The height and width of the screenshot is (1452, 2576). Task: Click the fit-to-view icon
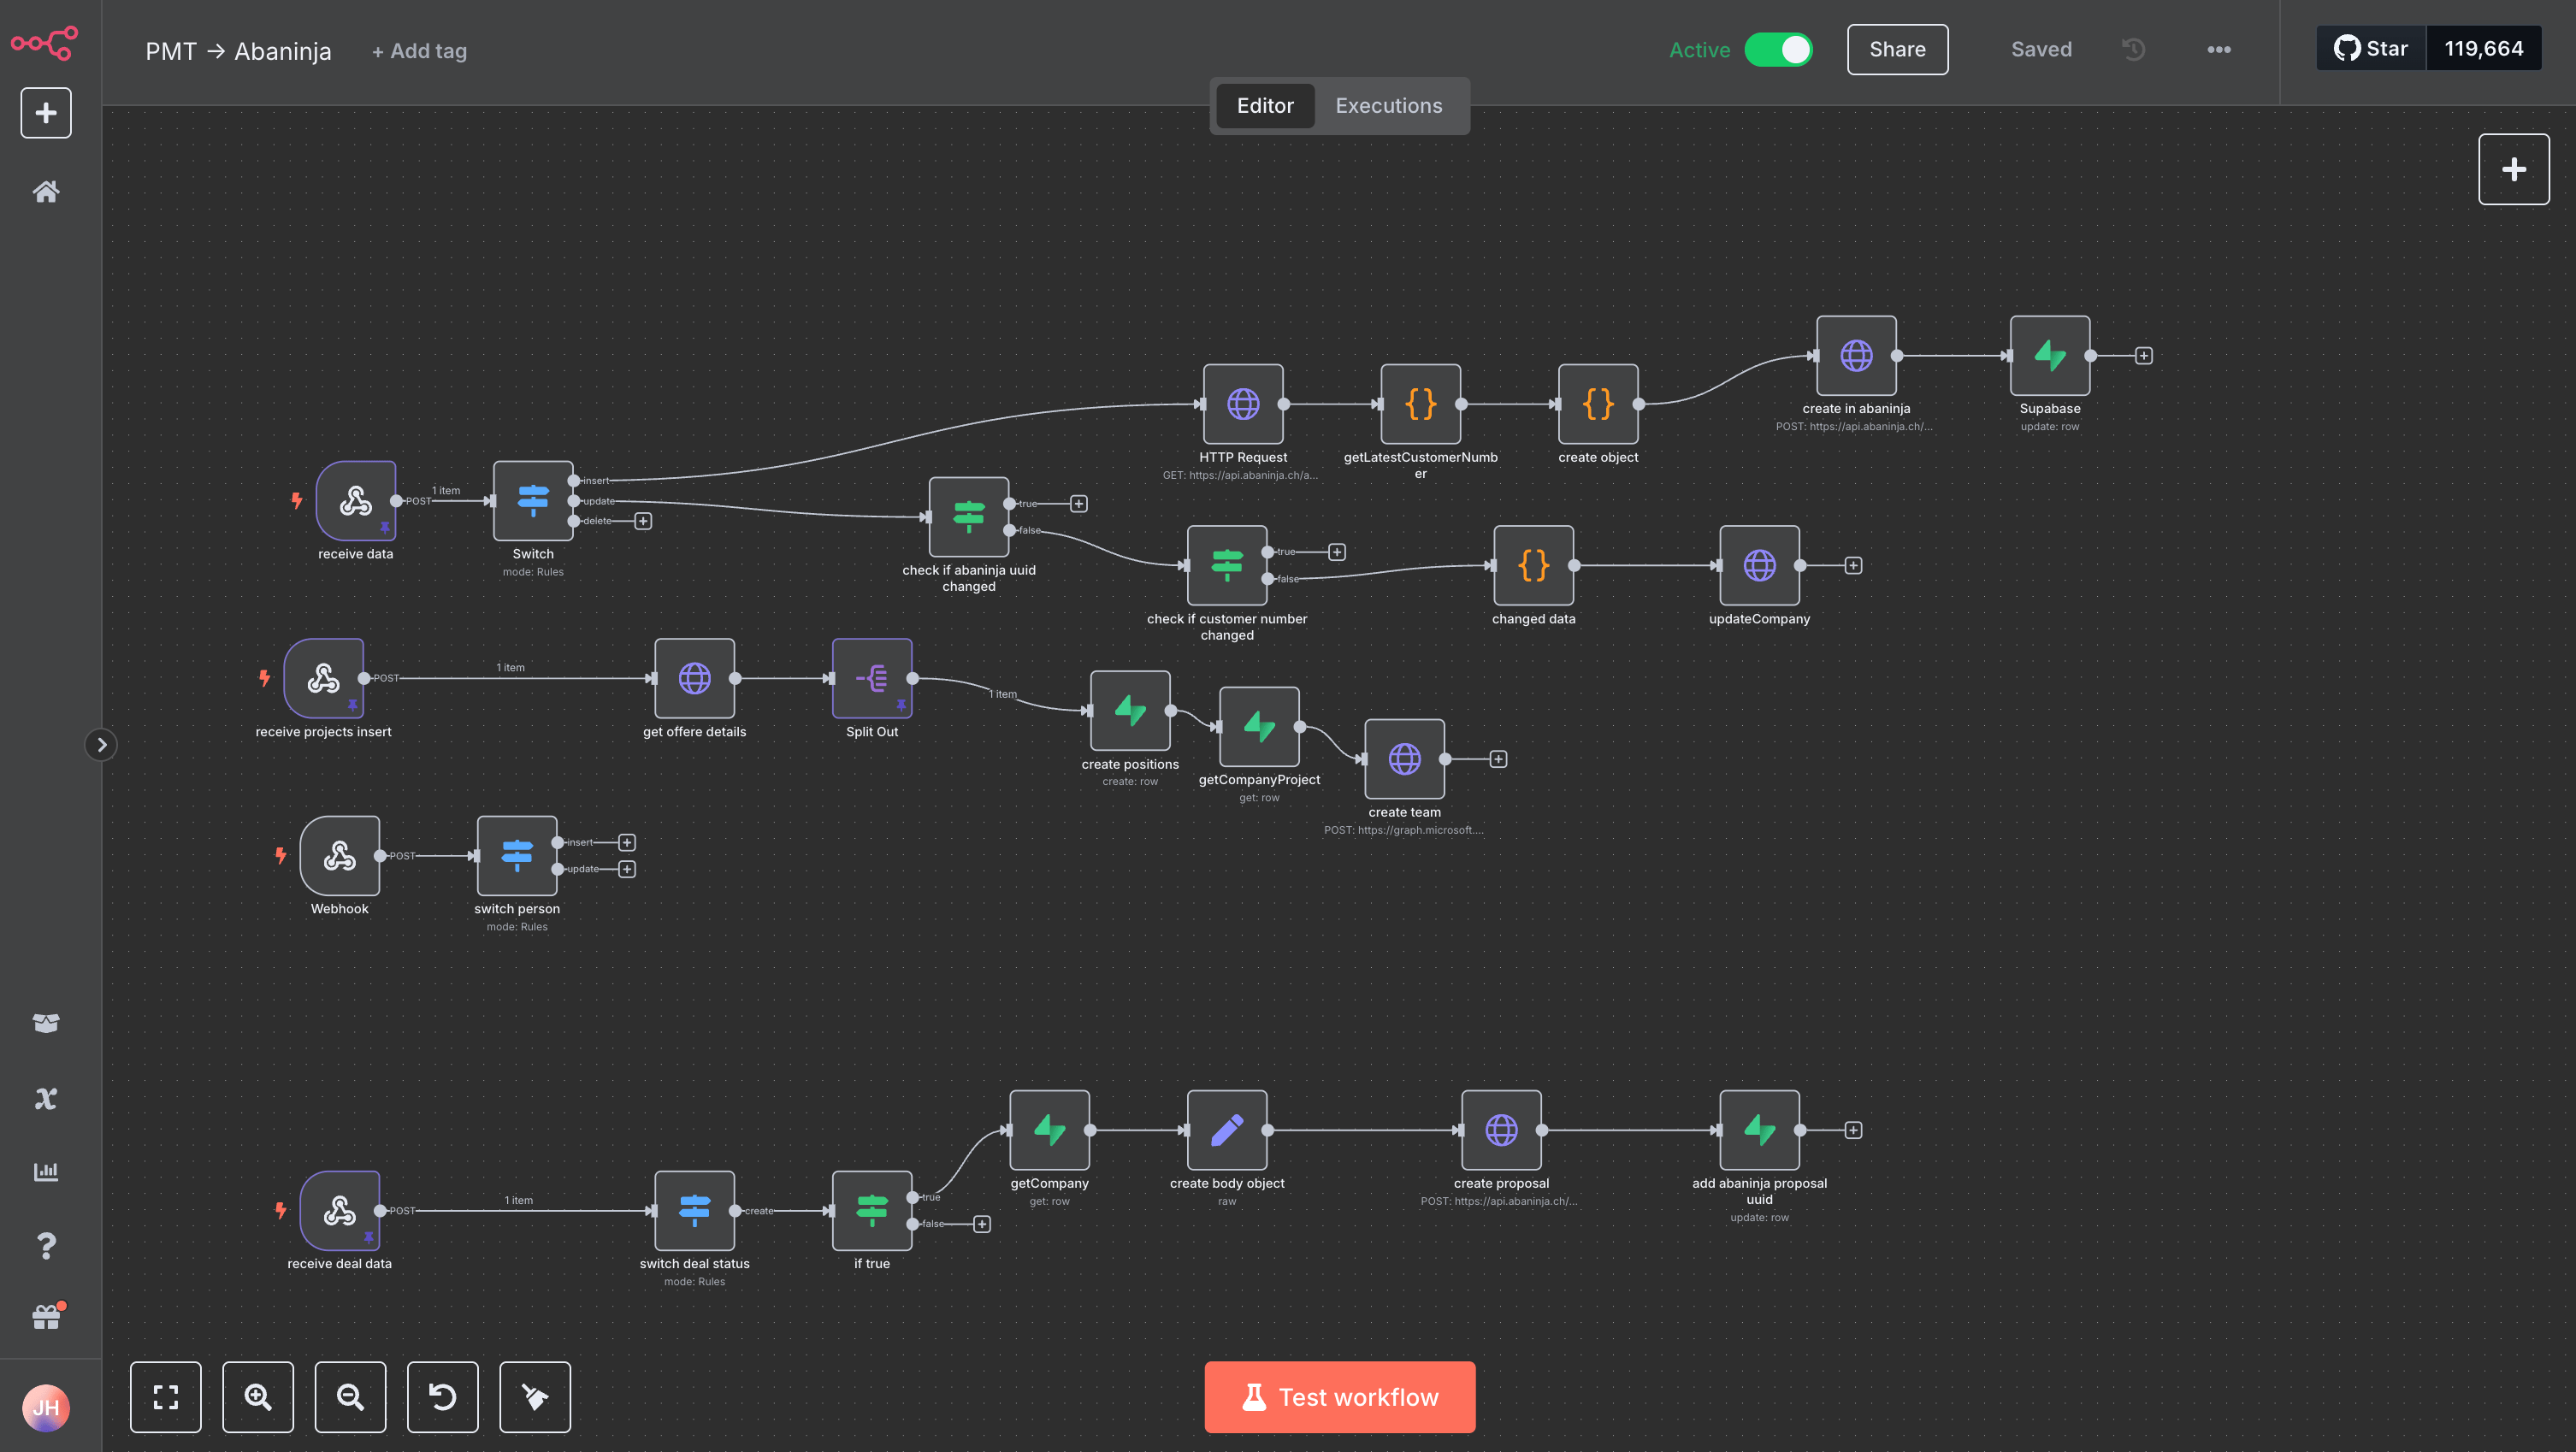[x=165, y=1396]
